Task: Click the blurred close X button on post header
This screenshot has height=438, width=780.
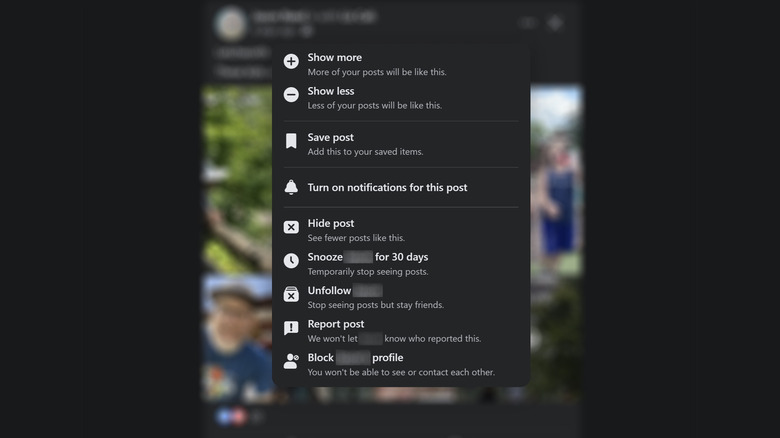Action: tap(555, 23)
